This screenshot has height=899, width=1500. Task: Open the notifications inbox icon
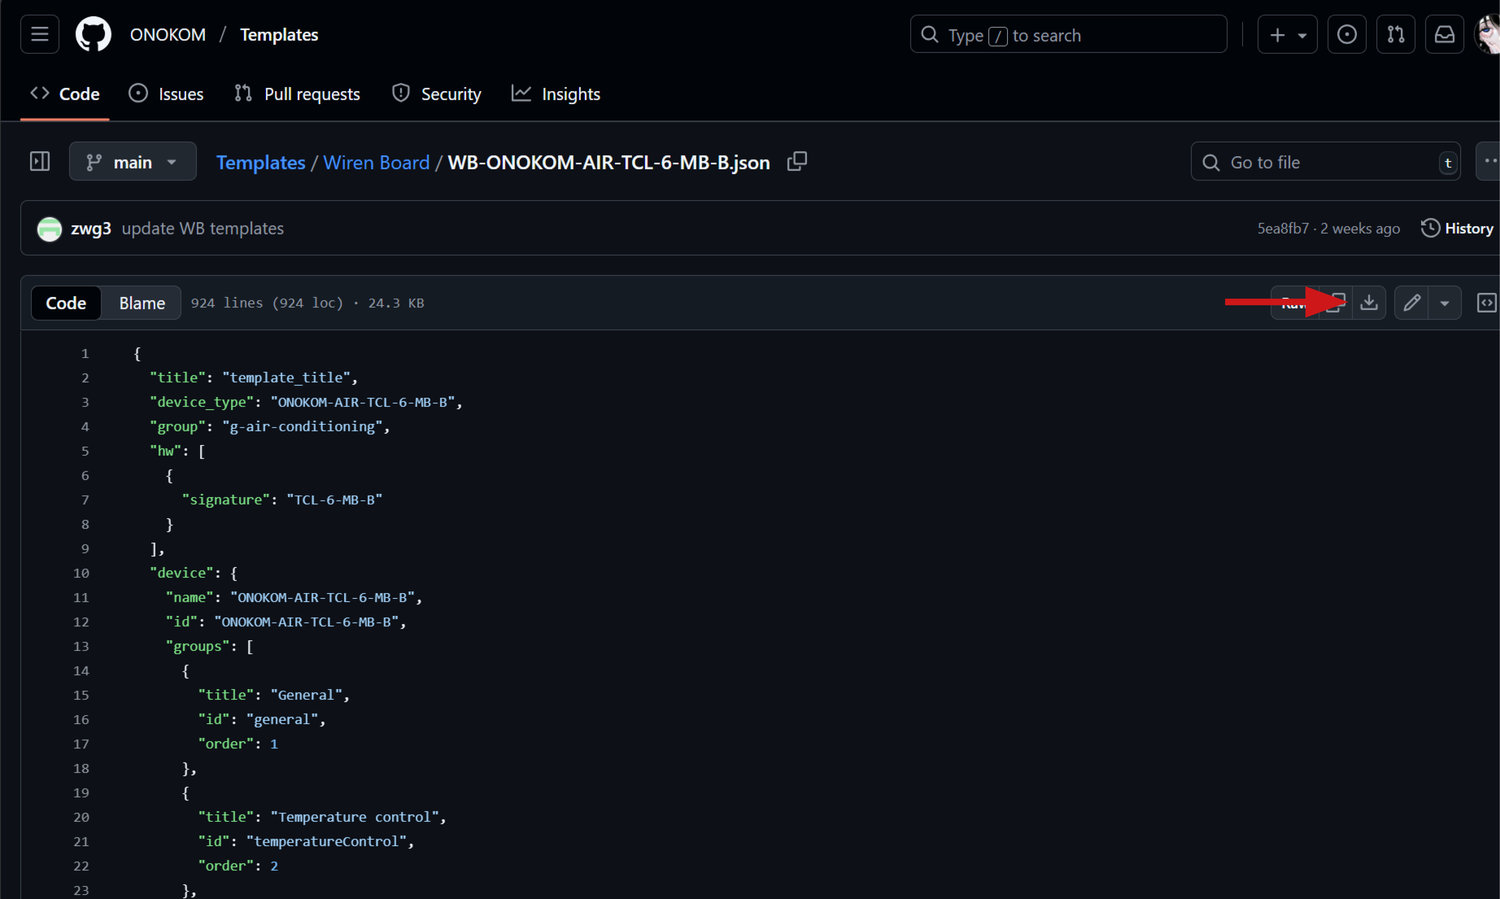click(1445, 35)
